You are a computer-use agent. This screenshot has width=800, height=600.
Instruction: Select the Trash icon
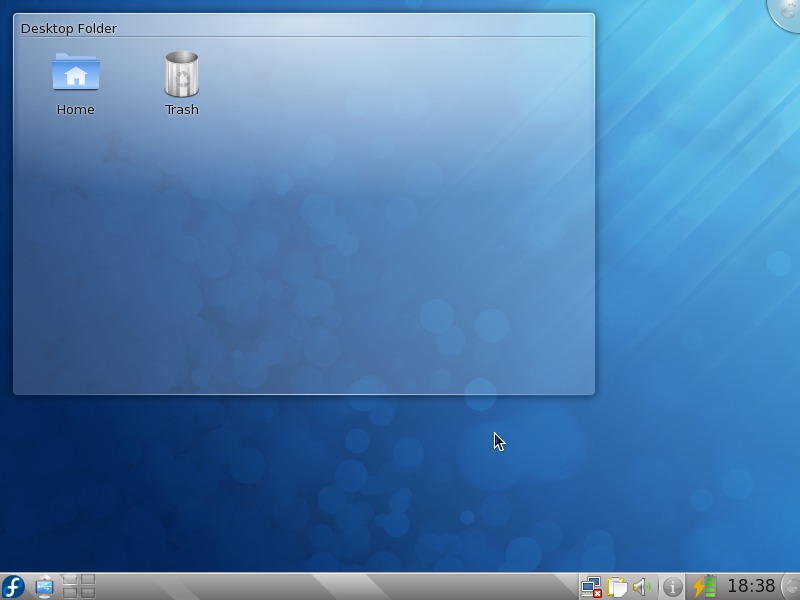182,74
